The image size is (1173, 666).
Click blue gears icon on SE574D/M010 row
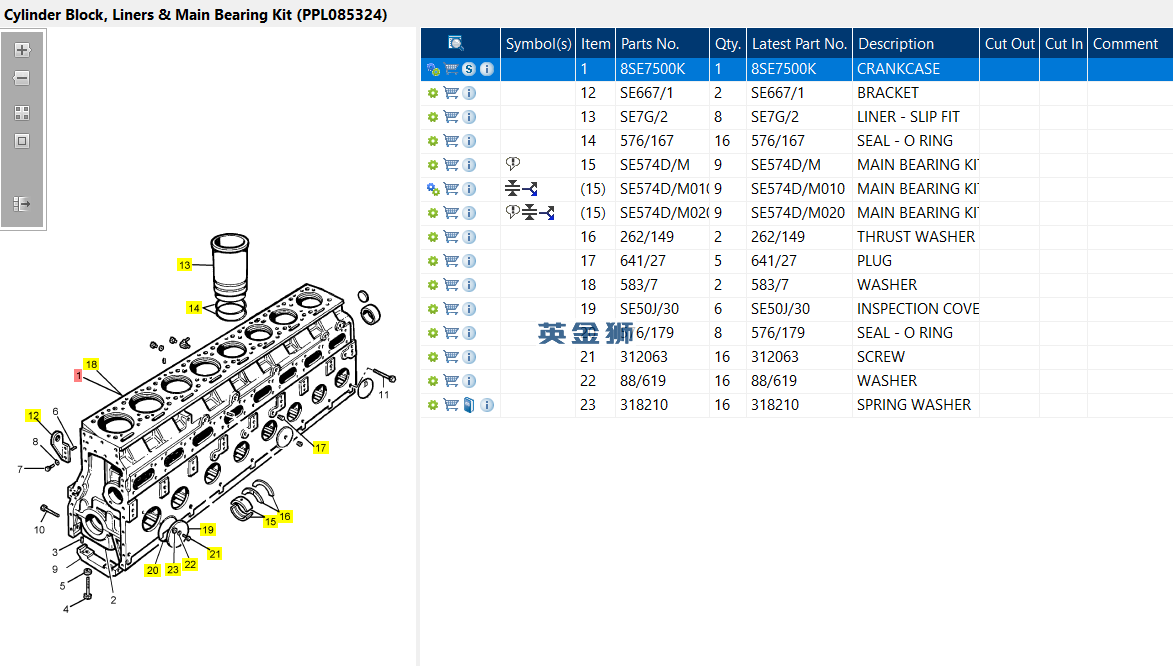pyautogui.click(x=433, y=189)
